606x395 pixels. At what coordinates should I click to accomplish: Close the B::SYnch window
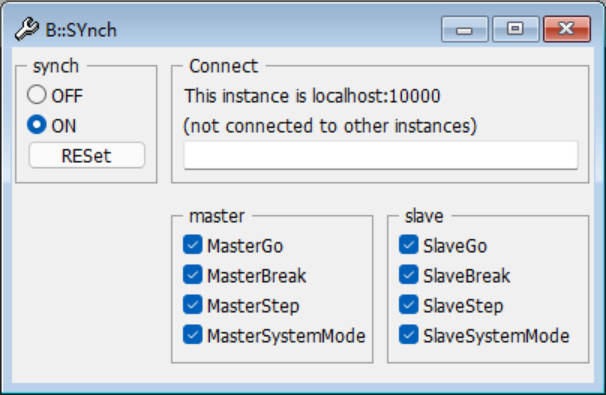567,29
